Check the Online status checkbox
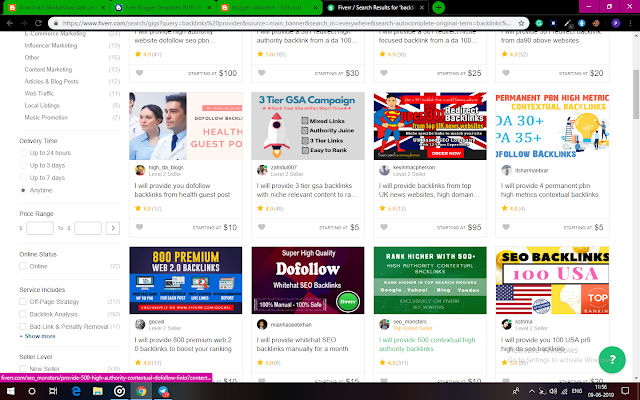The image size is (640, 400). pyautogui.click(x=23, y=266)
